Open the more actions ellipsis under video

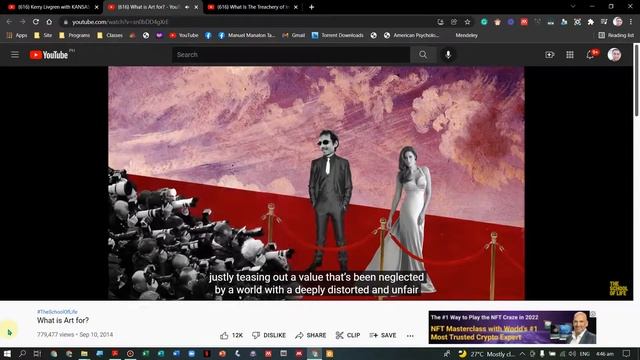[410, 336]
